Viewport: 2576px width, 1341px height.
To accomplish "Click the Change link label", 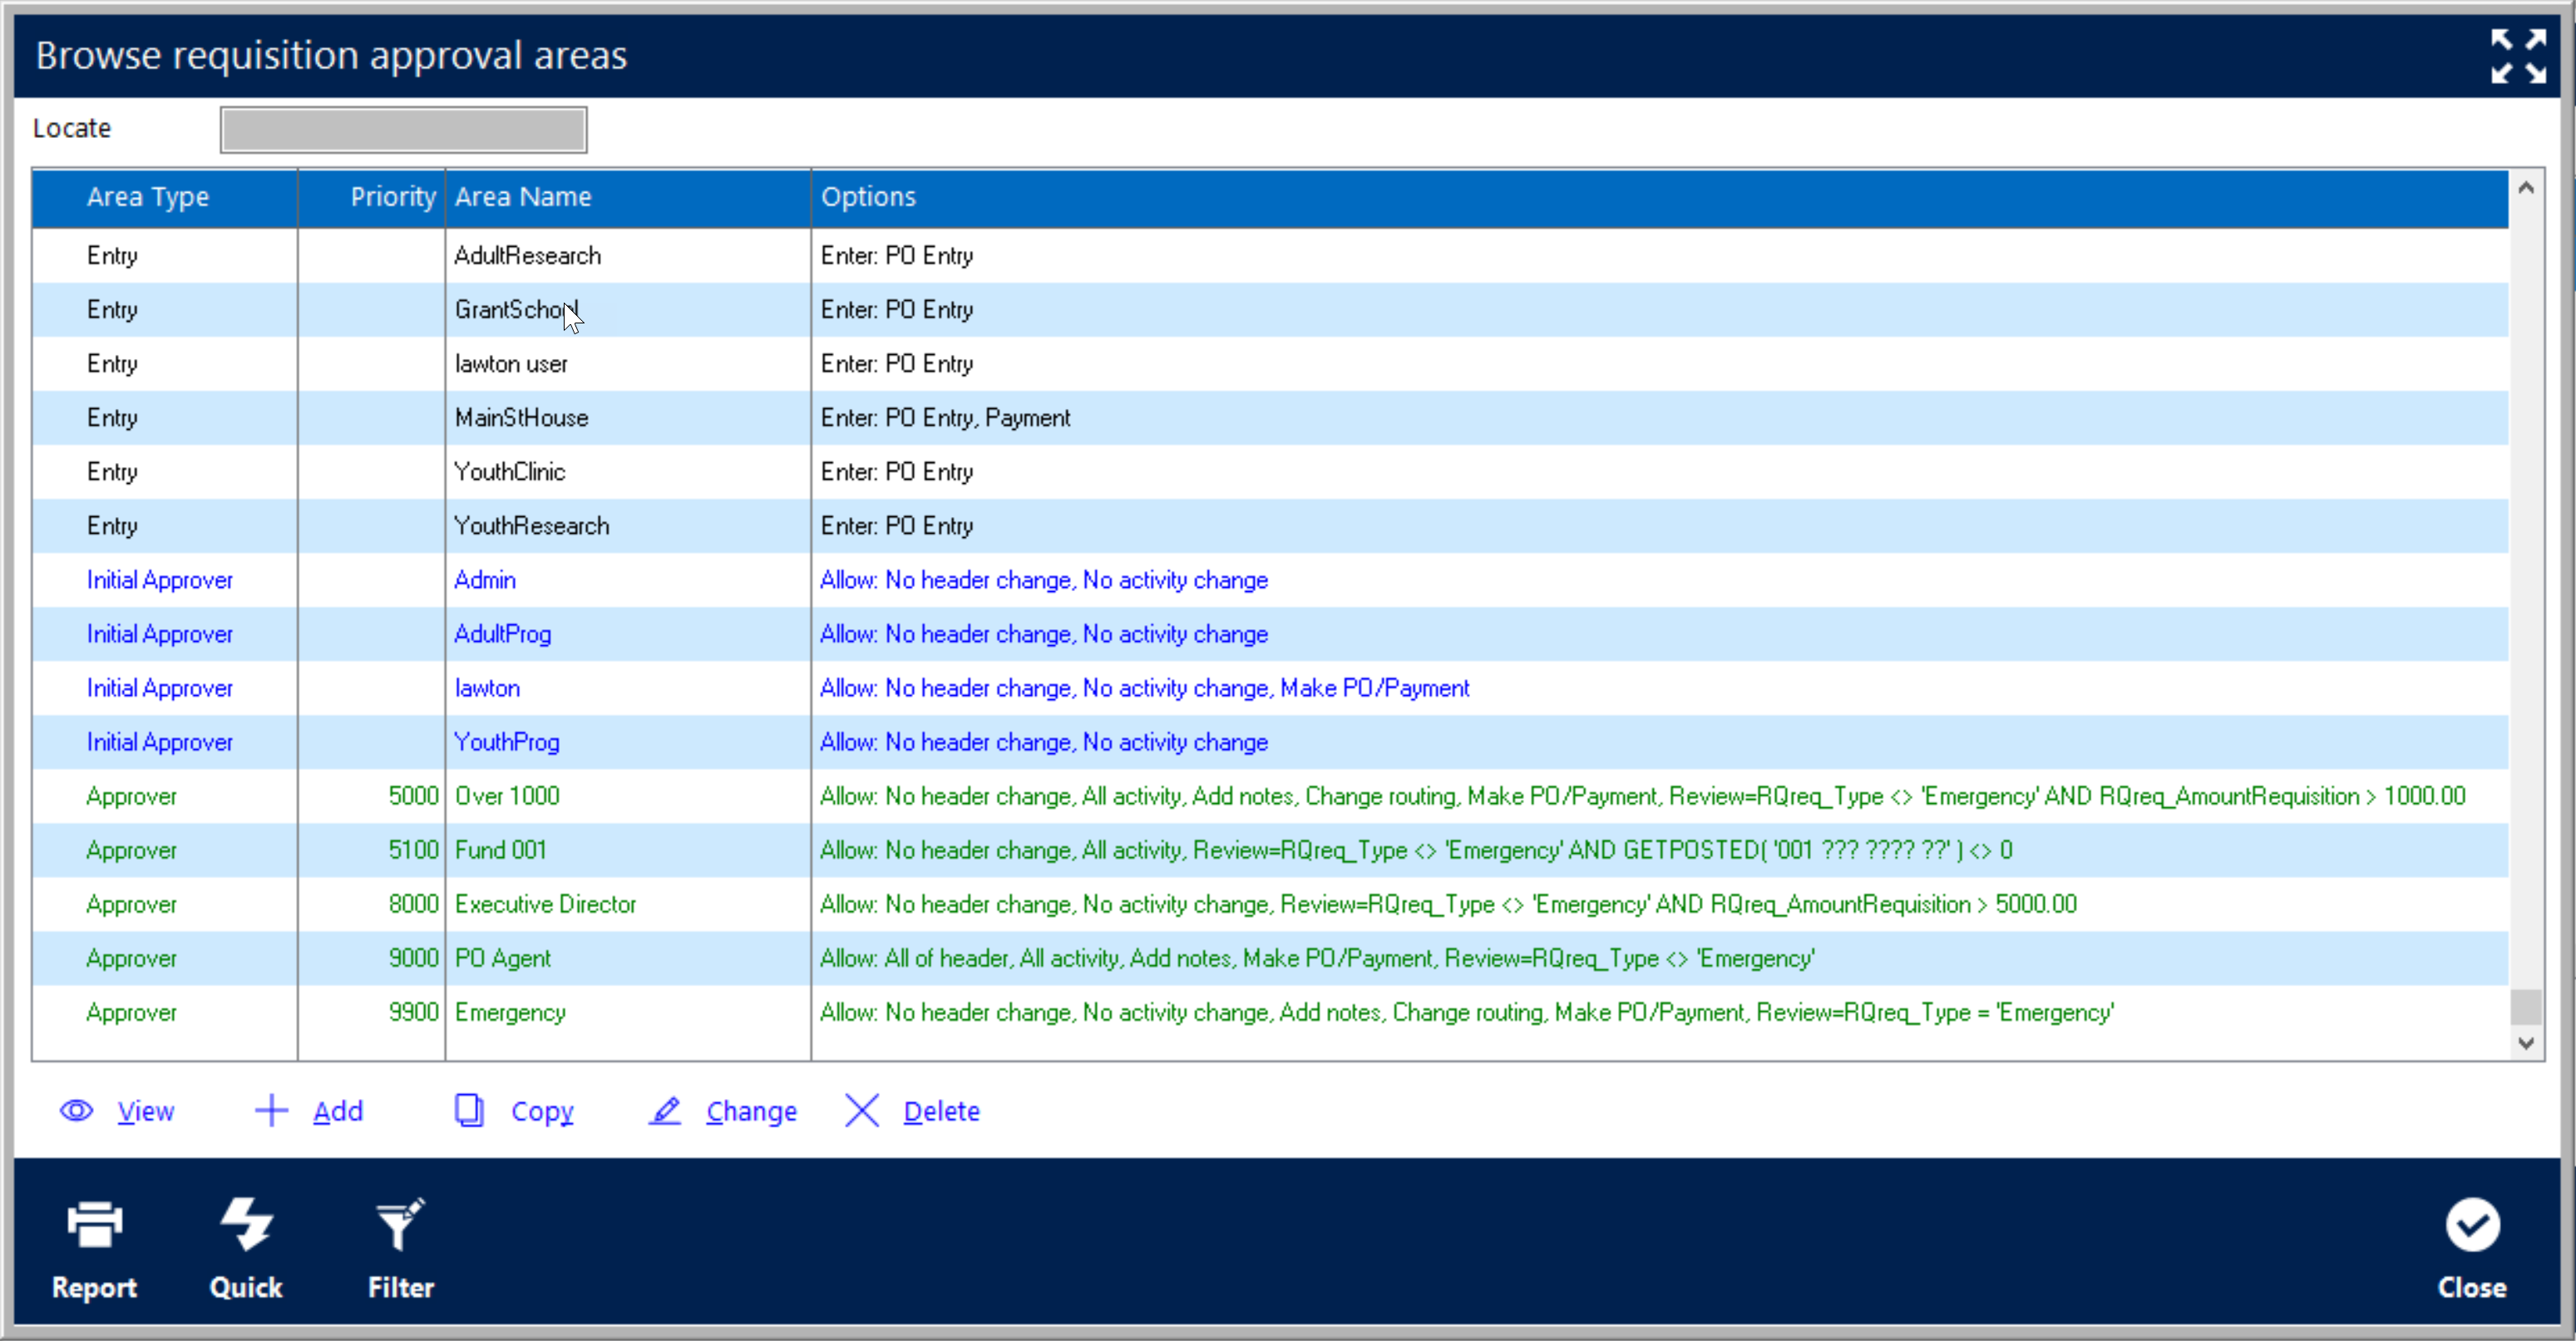I will [x=751, y=1111].
